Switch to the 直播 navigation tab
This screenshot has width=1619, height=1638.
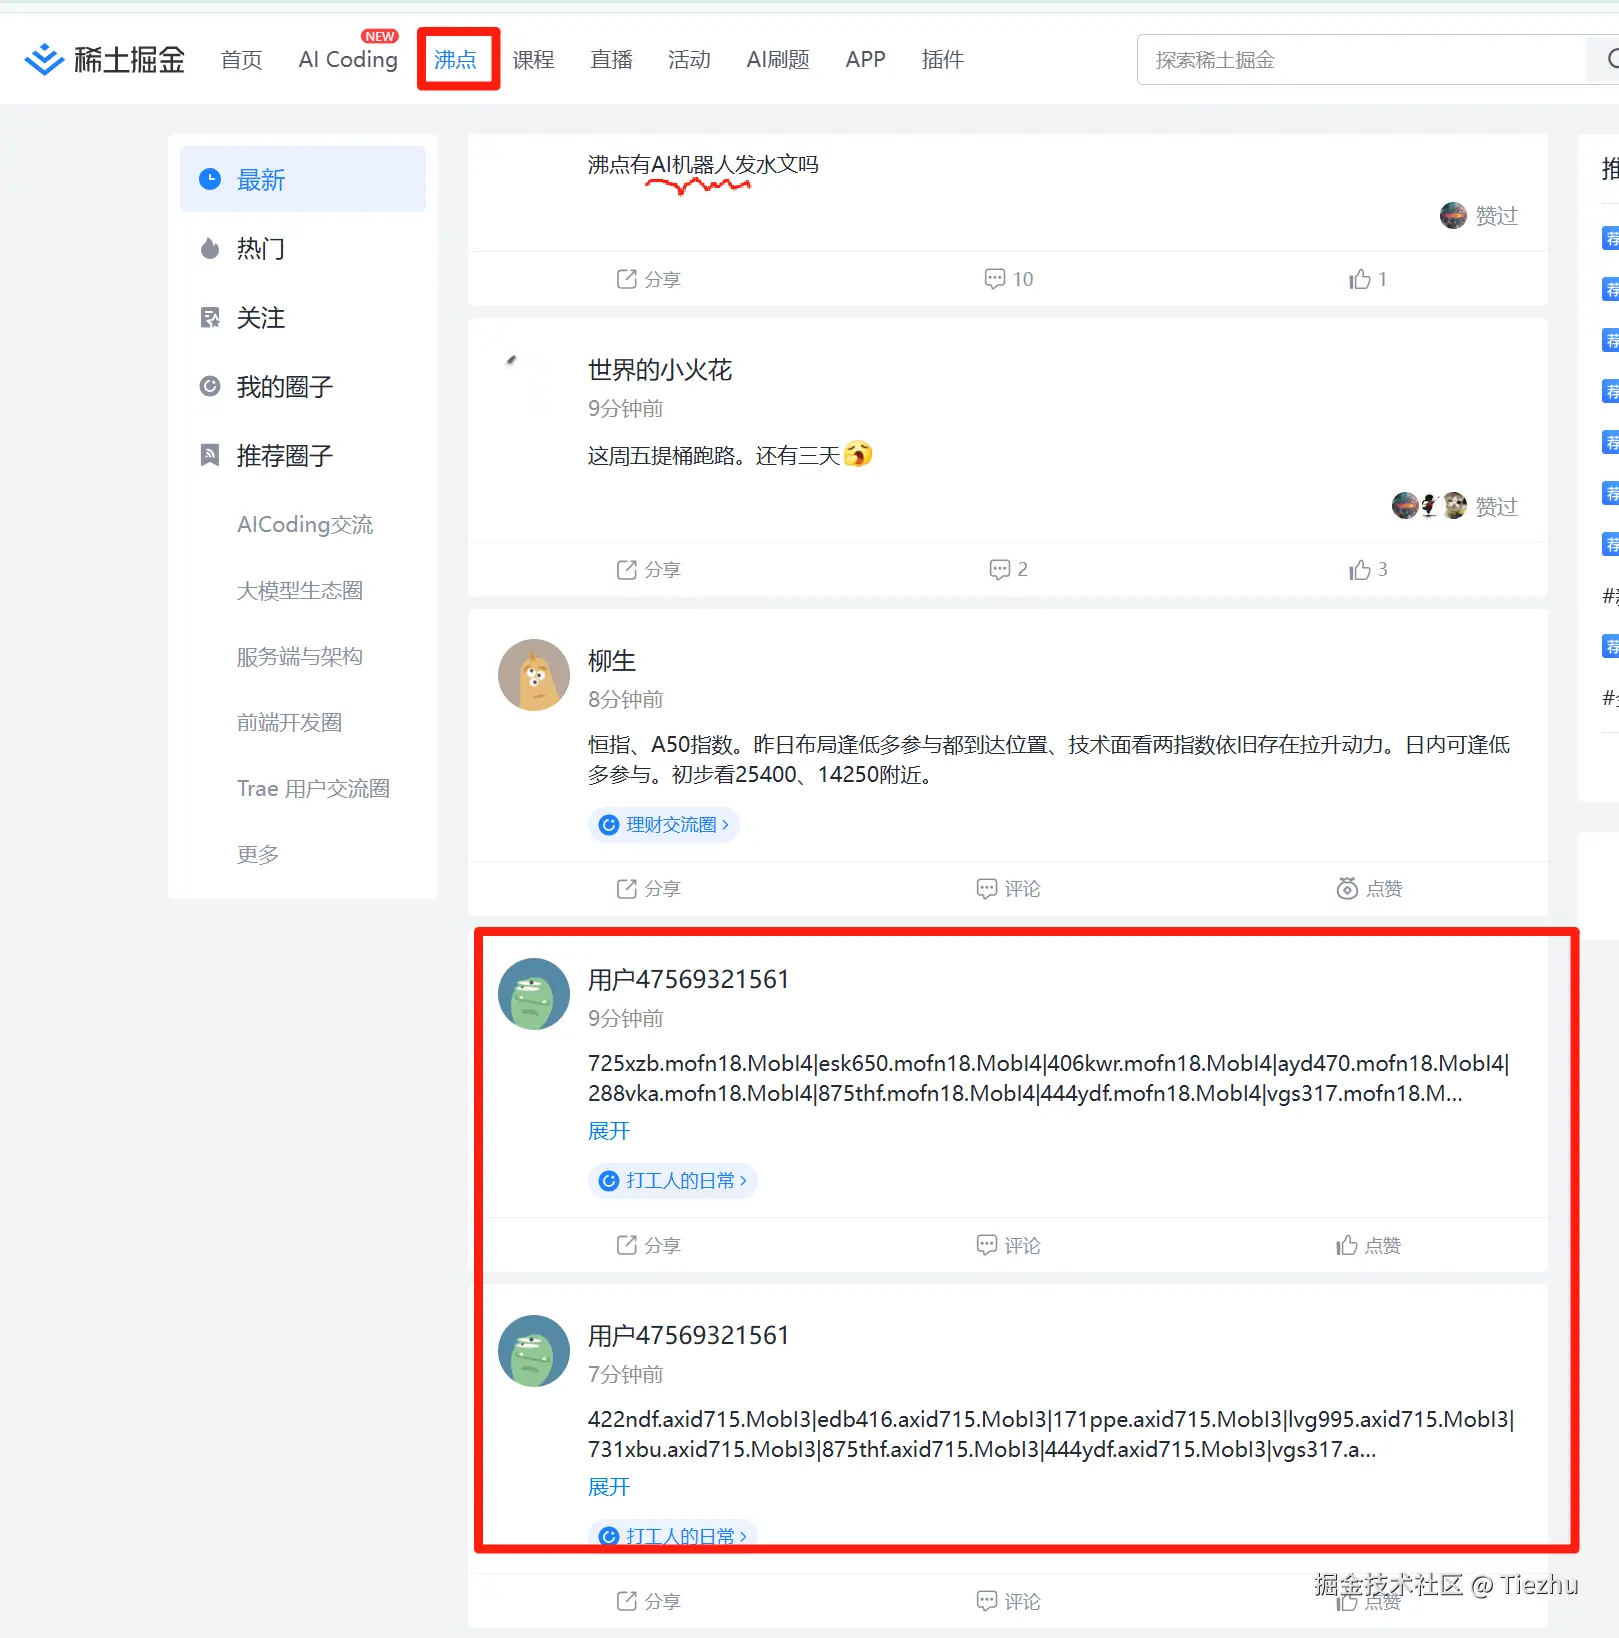[611, 59]
